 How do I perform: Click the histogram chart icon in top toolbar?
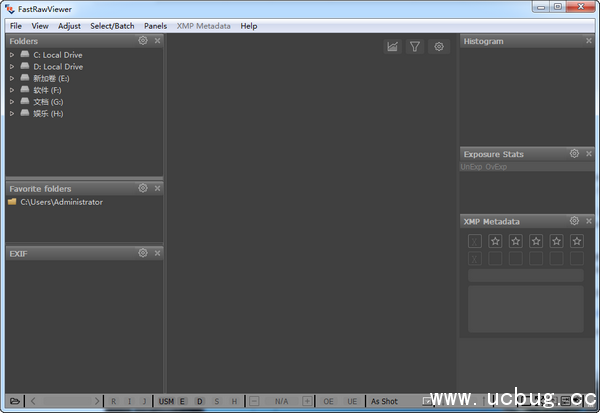(x=393, y=46)
